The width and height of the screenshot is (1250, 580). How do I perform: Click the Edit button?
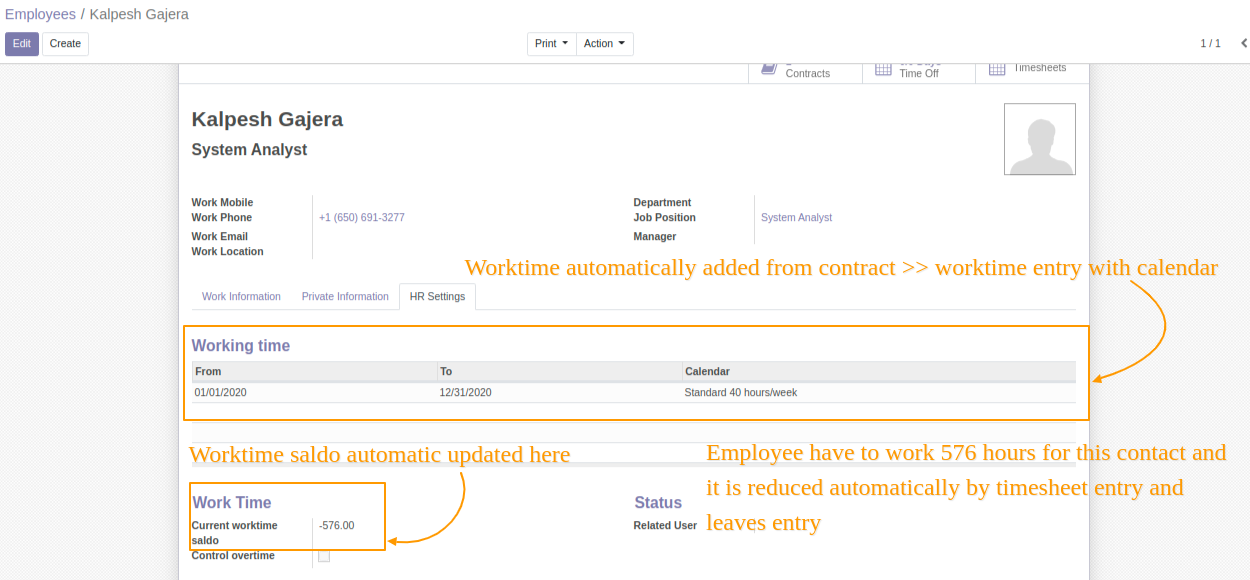pos(22,44)
